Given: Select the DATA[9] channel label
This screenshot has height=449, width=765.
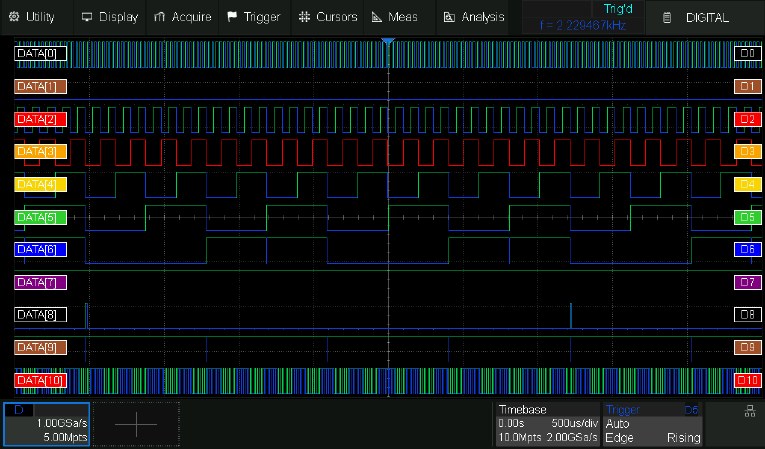Looking at the screenshot, I should coord(40,347).
